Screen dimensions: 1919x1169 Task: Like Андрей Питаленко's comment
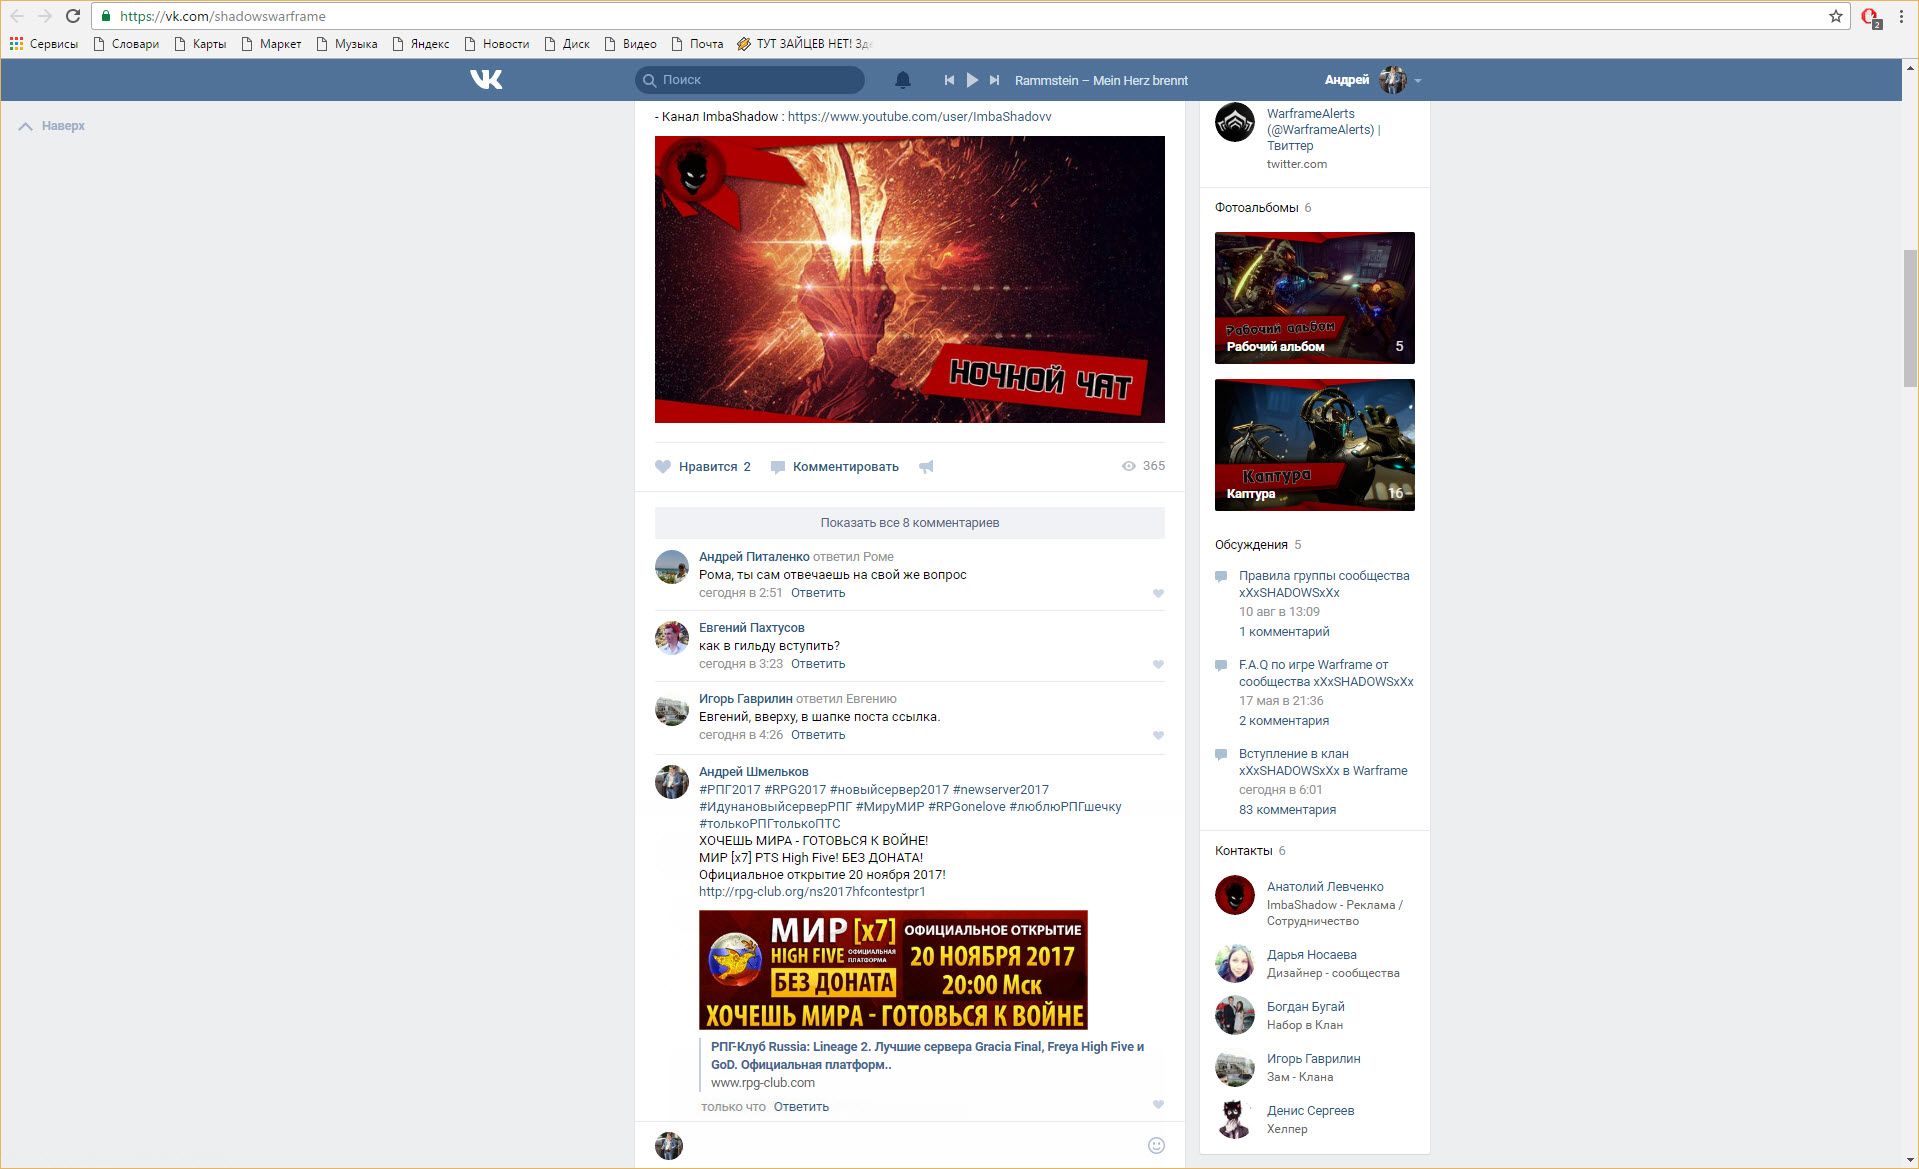tap(1158, 594)
